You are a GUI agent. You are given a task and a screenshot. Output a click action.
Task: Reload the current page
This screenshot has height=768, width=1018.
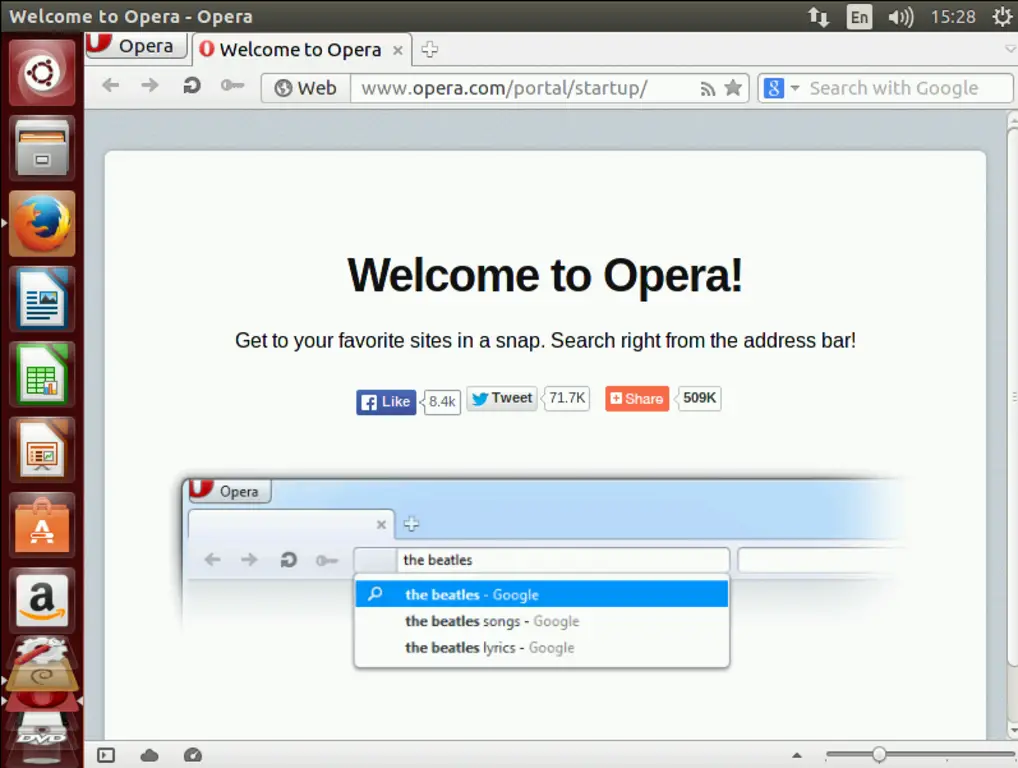pyautogui.click(x=192, y=86)
